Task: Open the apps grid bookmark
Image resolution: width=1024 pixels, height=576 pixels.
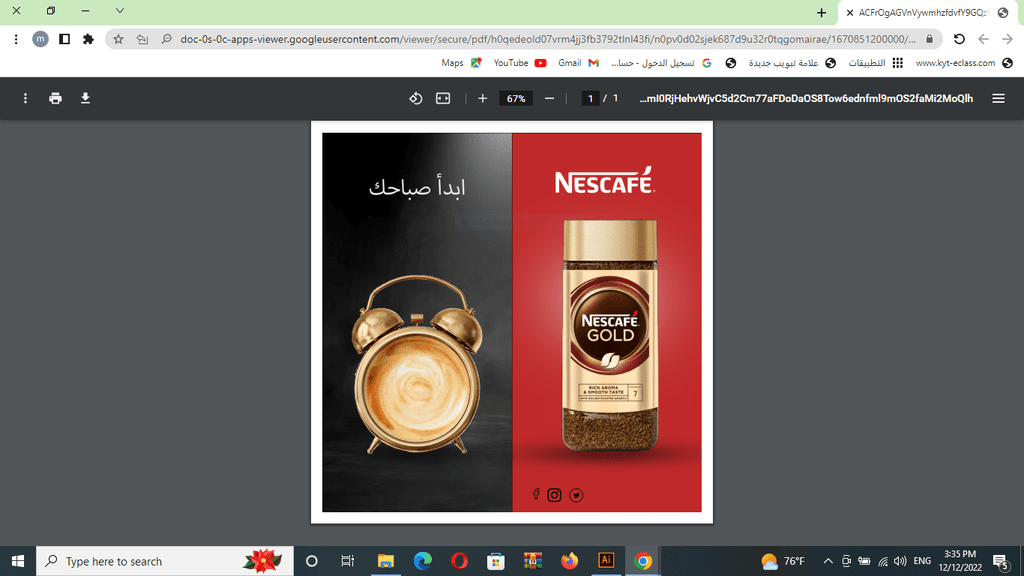Action: pos(875,63)
